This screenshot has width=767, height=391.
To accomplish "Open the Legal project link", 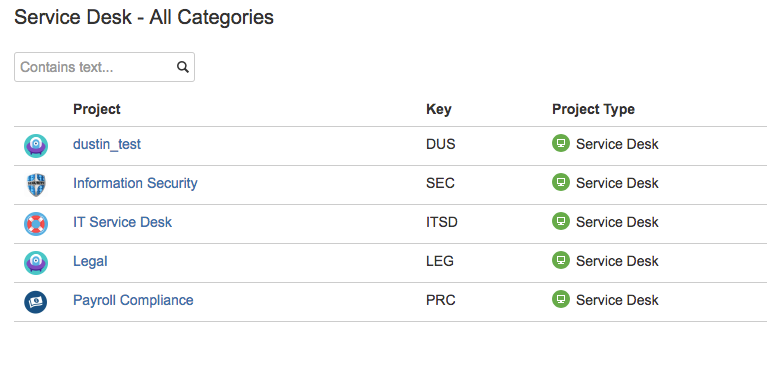I will (90, 261).
